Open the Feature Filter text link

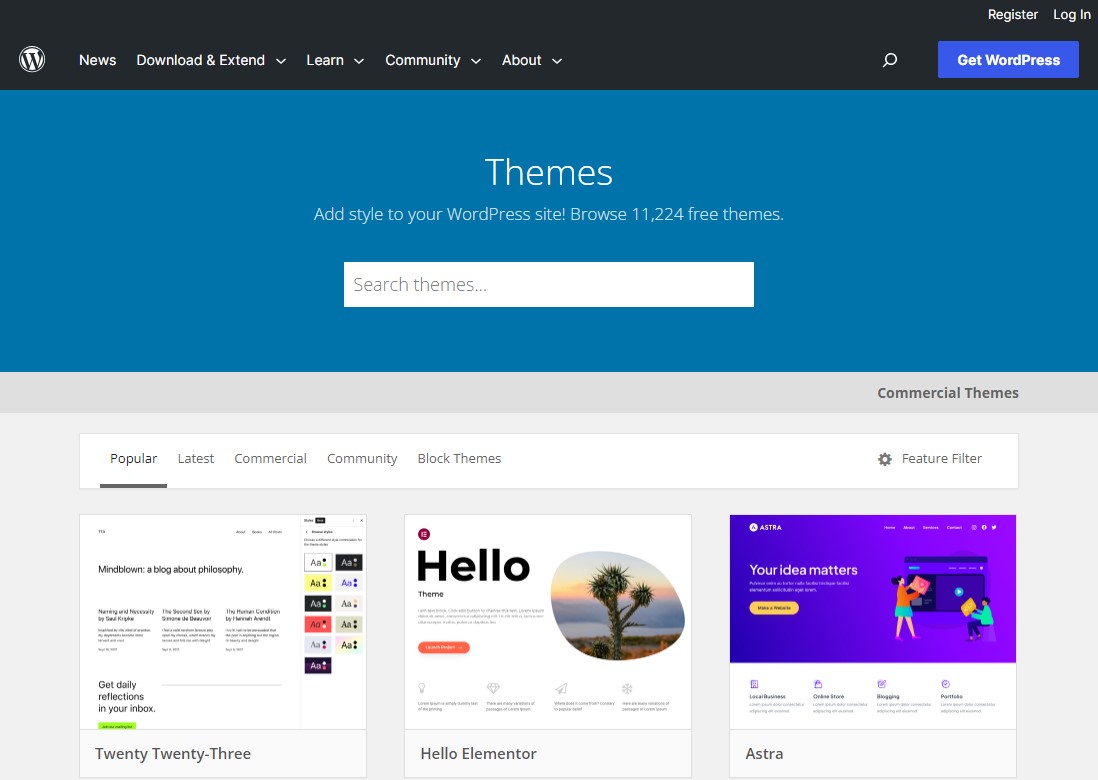pos(941,459)
